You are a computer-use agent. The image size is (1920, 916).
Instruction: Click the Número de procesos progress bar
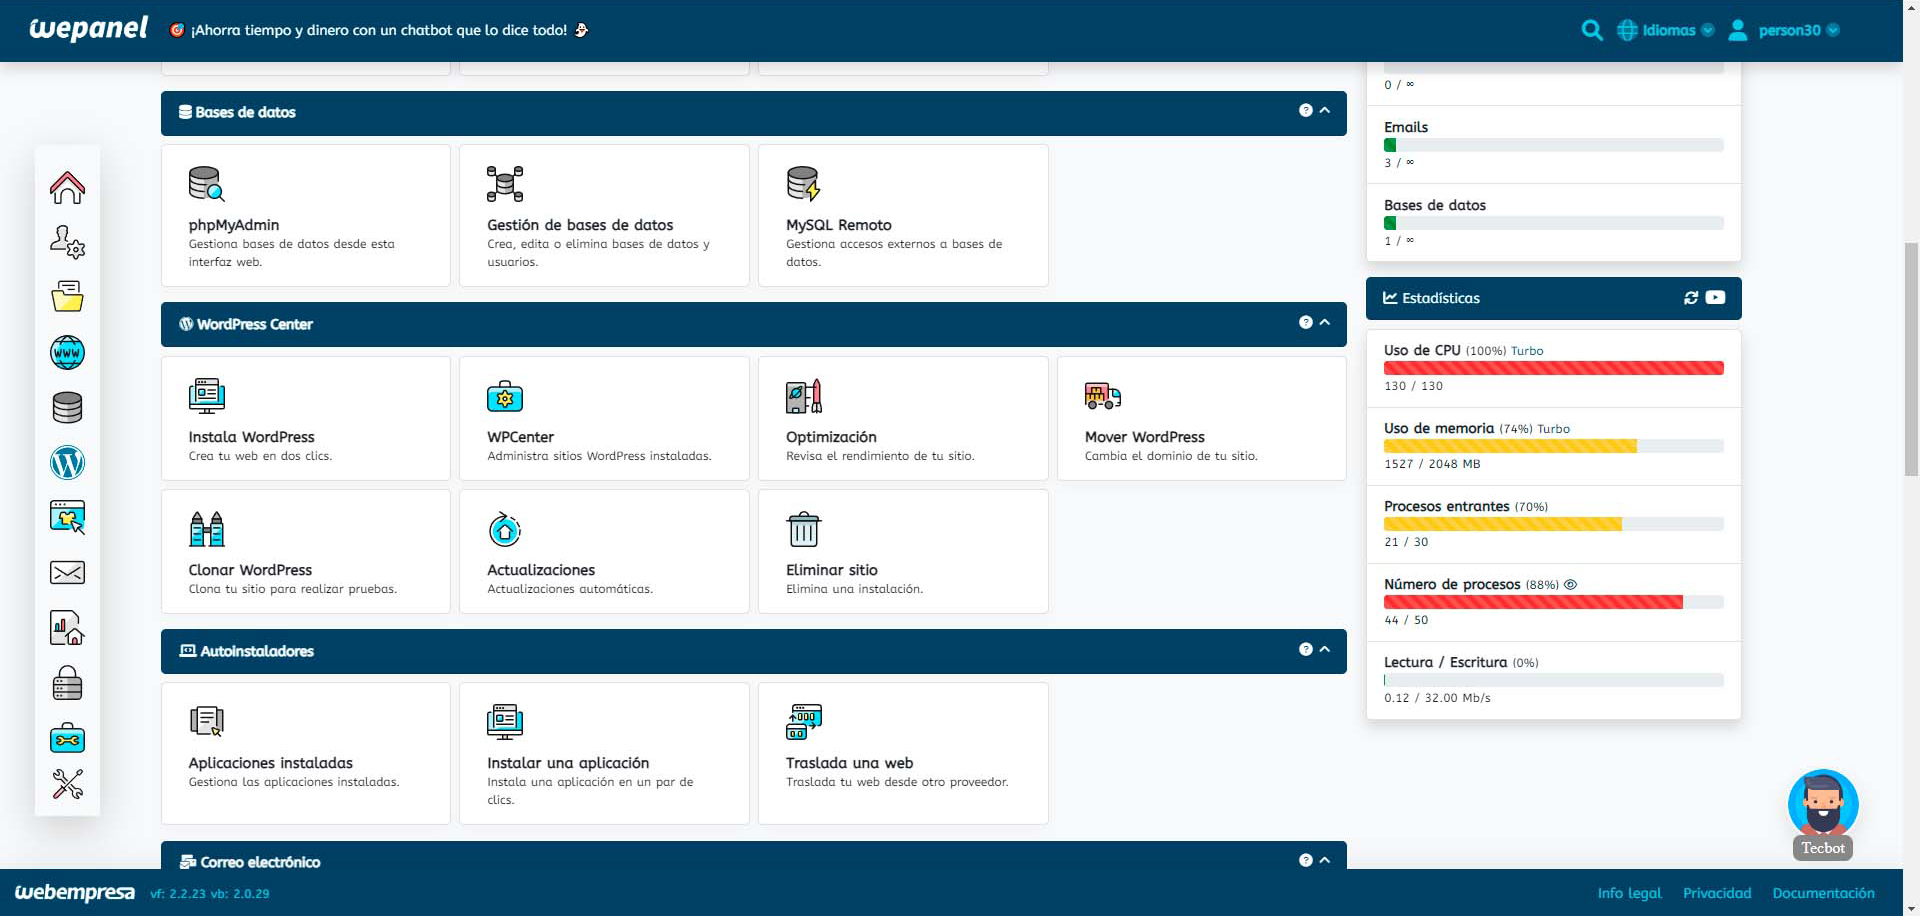pos(1553,602)
